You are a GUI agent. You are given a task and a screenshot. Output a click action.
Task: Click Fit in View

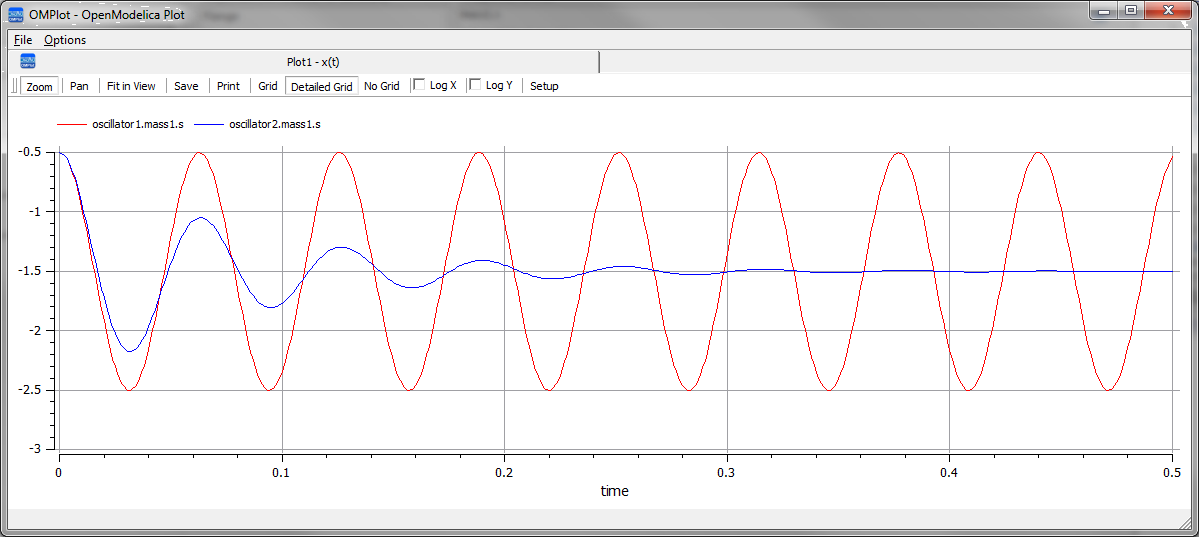[x=131, y=86]
